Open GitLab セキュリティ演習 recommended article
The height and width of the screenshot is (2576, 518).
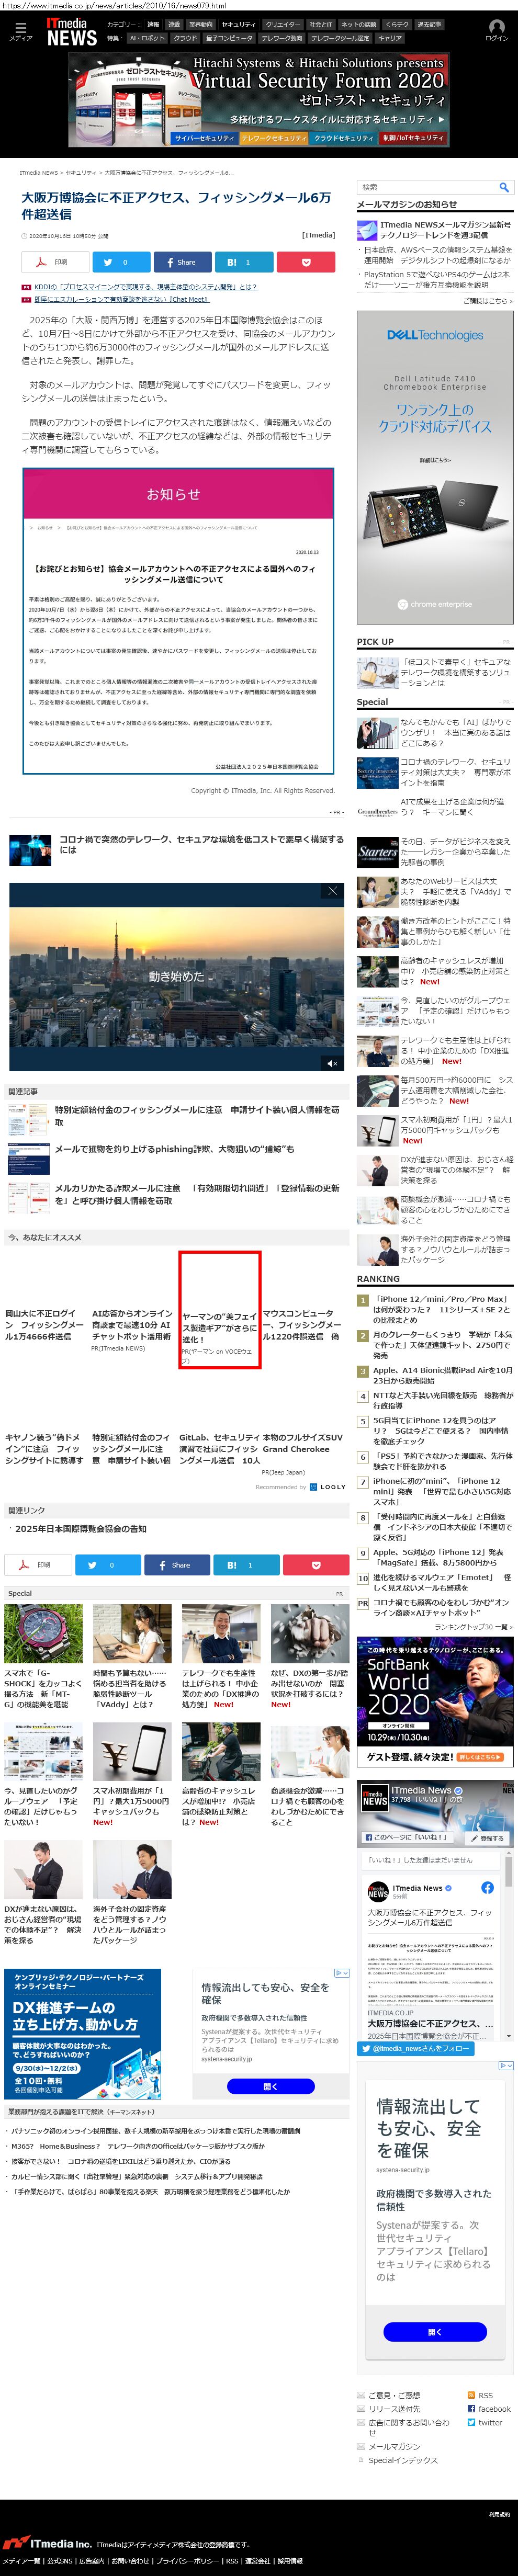(219, 1450)
